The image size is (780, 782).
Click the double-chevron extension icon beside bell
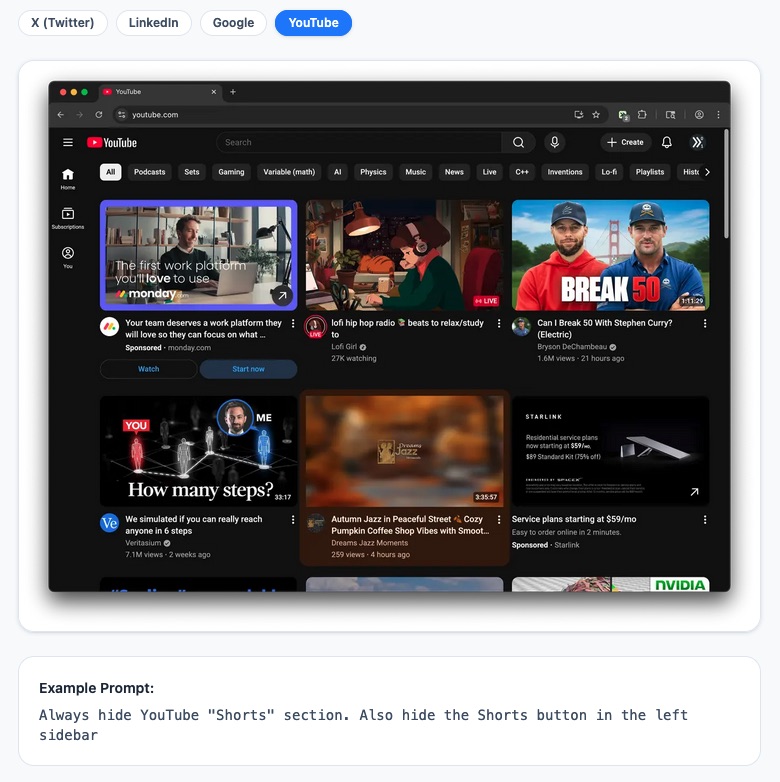(697, 143)
